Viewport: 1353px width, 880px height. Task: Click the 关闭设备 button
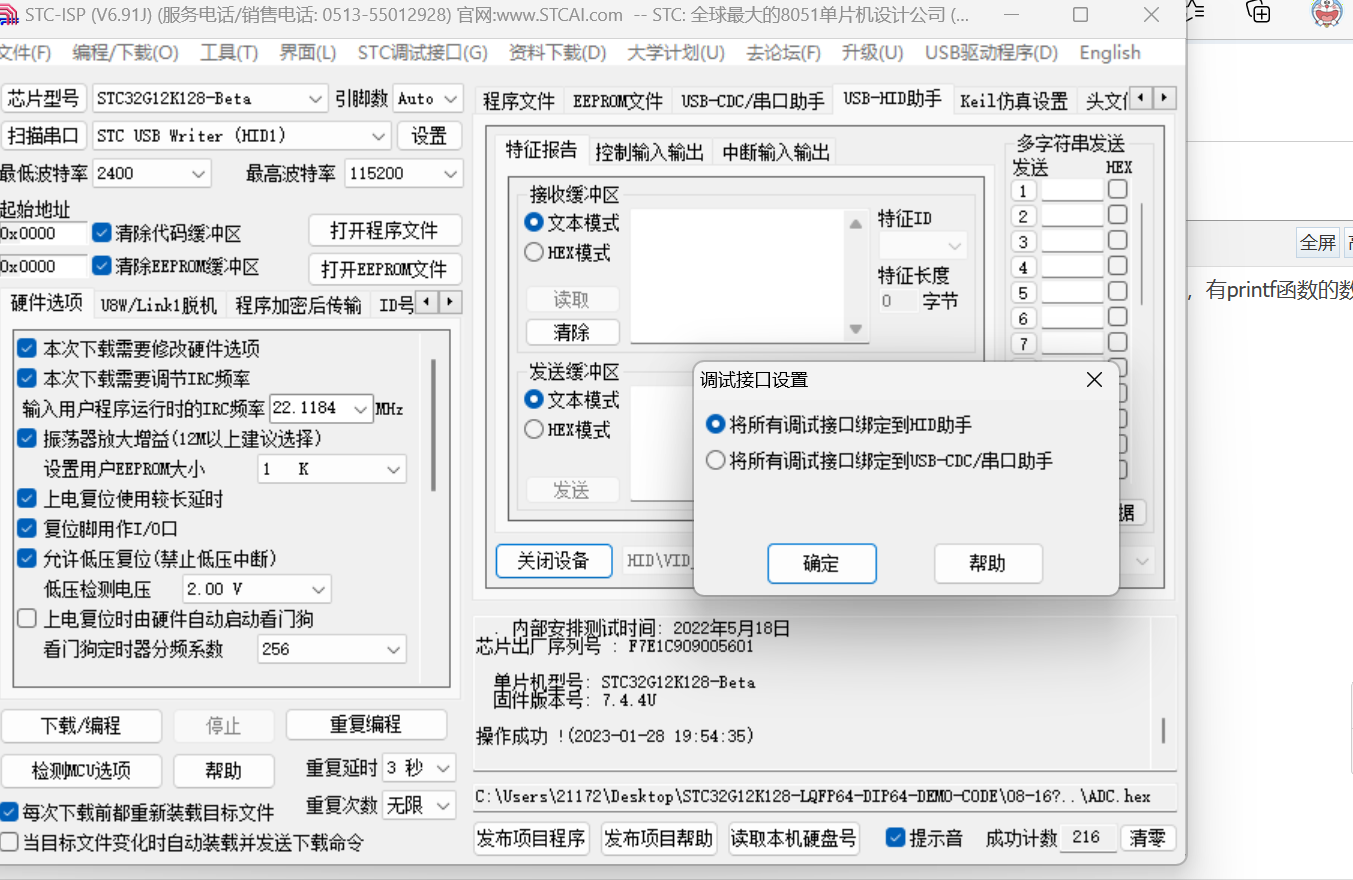pyautogui.click(x=553, y=561)
